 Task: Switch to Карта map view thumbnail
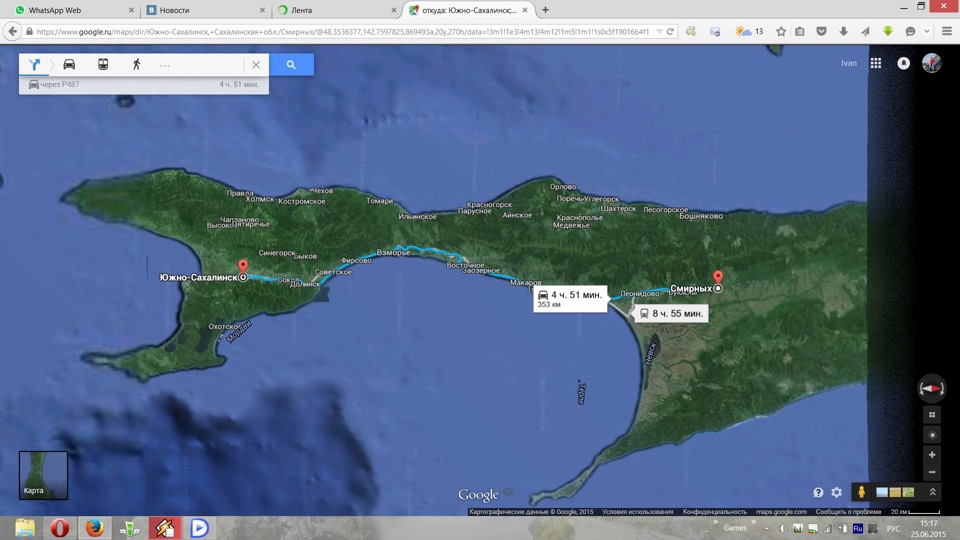pos(43,475)
